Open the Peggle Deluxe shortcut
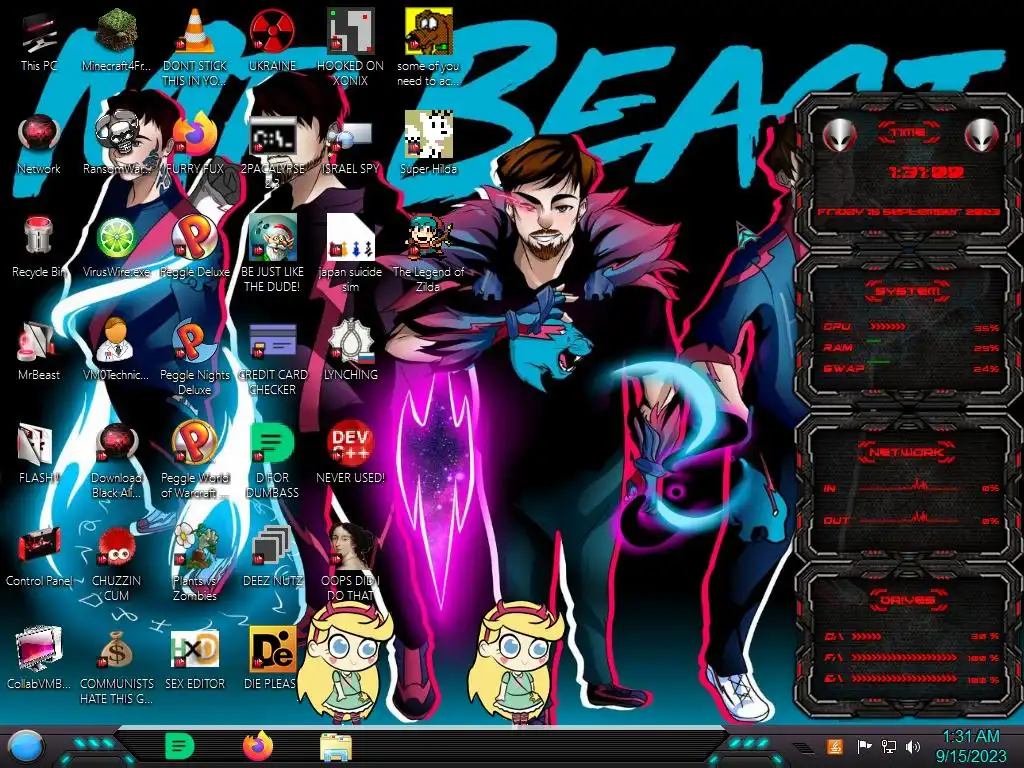The height and width of the screenshot is (768, 1024). coord(195,248)
